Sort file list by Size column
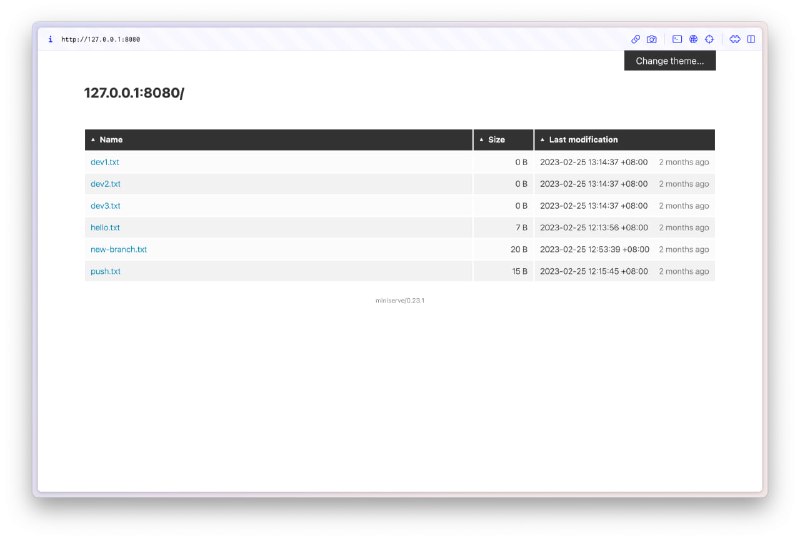The height and width of the screenshot is (540, 800). pyautogui.click(x=496, y=140)
